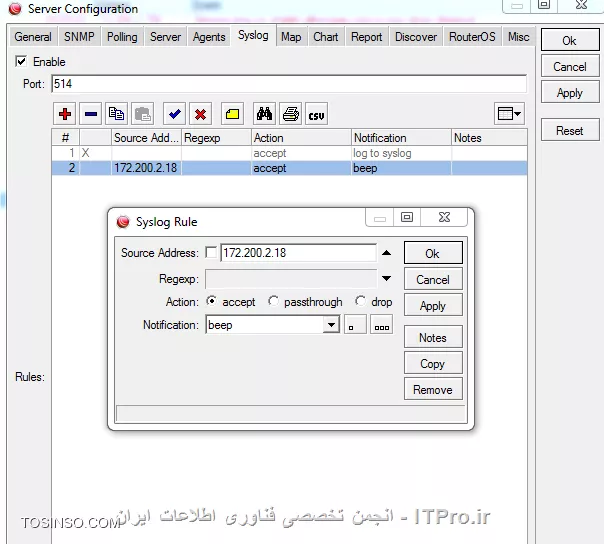
Task: Minimize the Syslog Rule dialog
Action: click(379, 217)
